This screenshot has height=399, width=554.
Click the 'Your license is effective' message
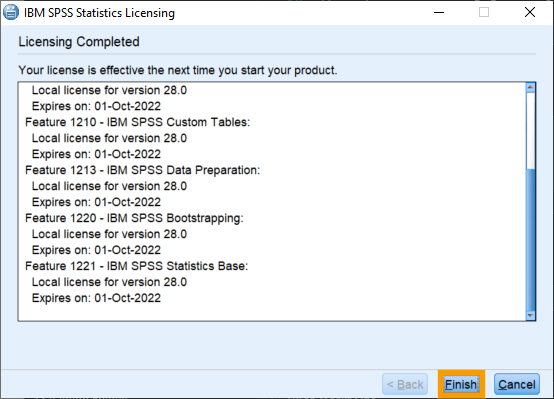178,70
